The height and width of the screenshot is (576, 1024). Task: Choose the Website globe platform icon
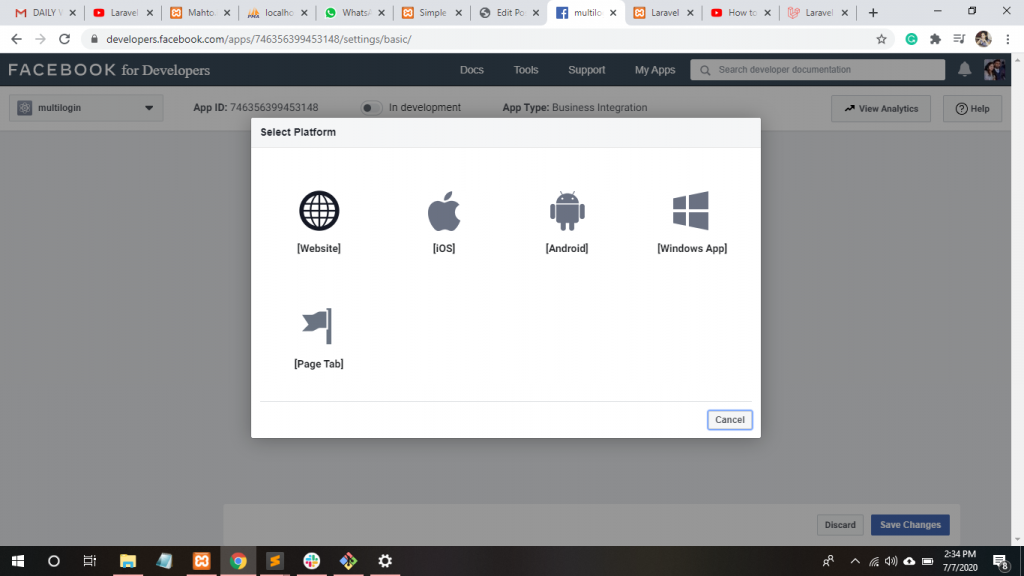tap(319, 210)
